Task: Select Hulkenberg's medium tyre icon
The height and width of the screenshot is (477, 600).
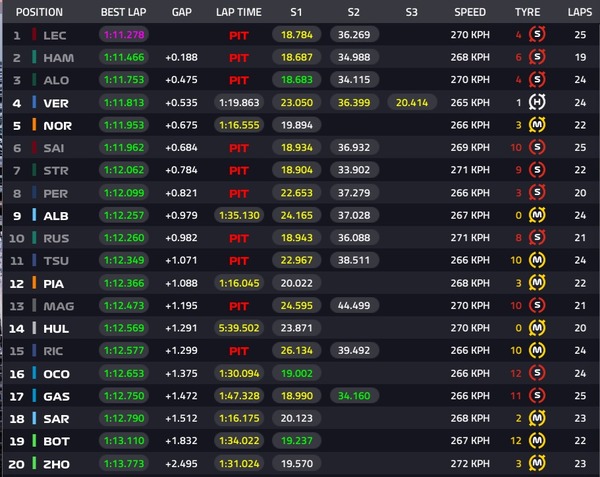Action: (539, 327)
